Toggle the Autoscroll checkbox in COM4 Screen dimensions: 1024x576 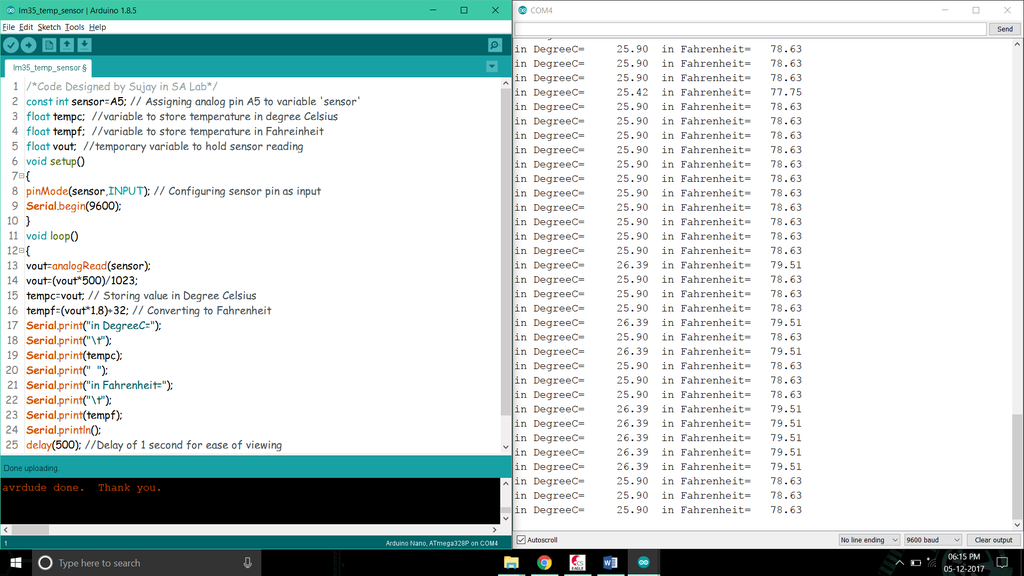521,540
